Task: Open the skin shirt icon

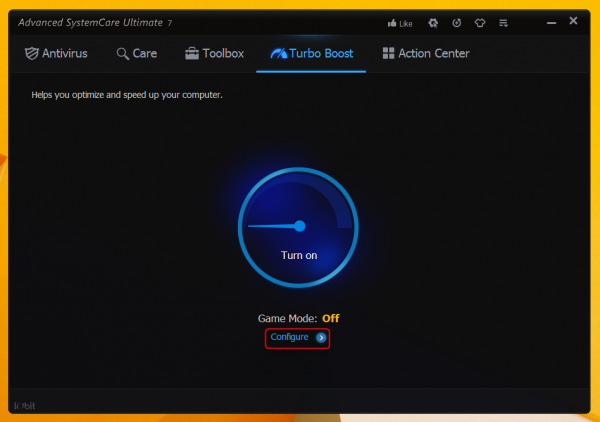Action: (480, 23)
